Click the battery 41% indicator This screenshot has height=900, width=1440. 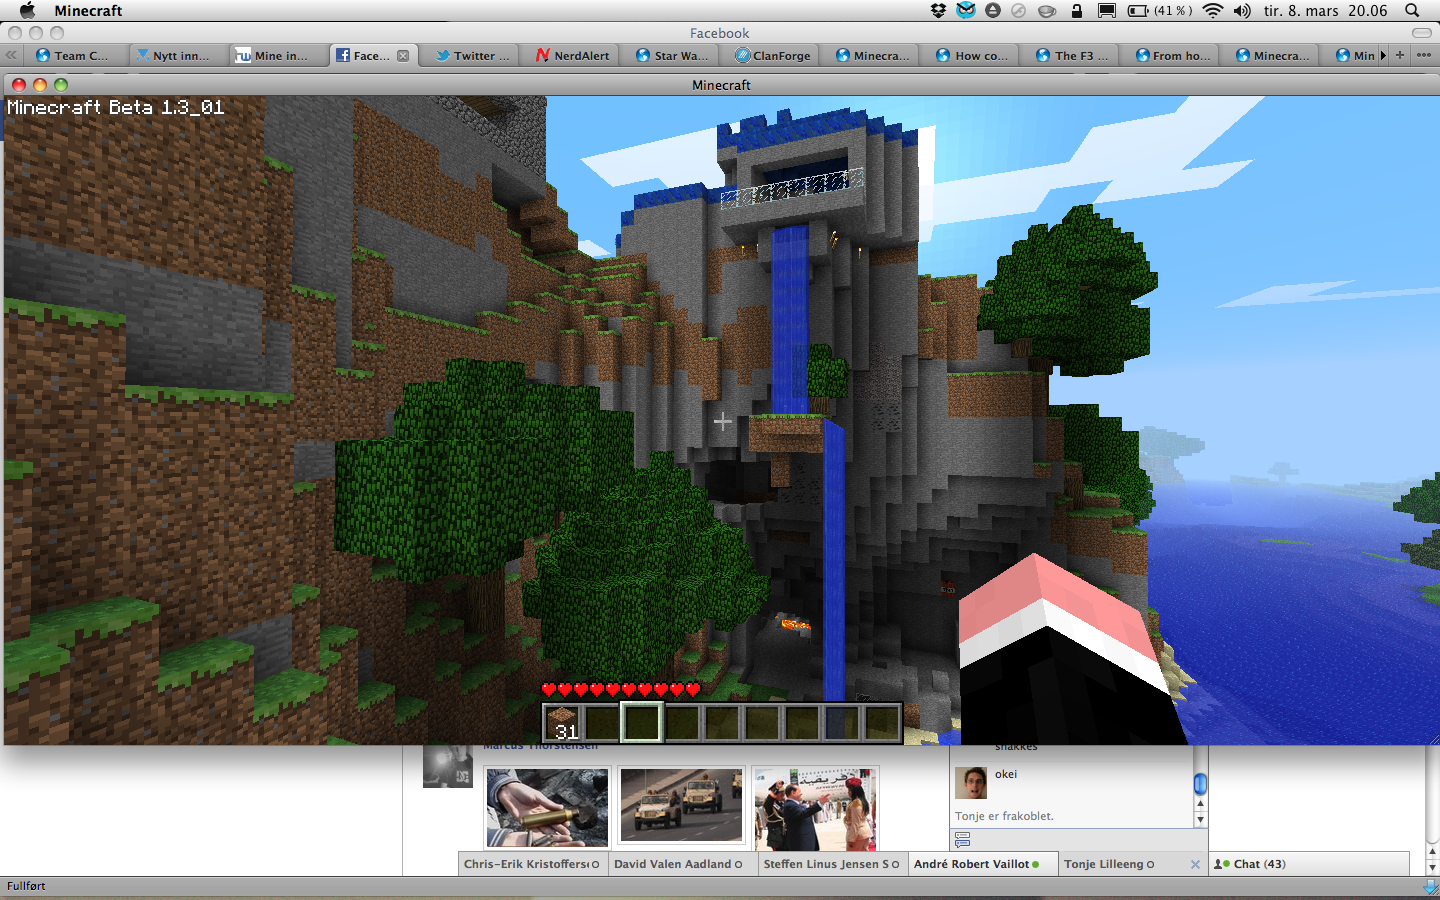click(x=1160, y=10)
